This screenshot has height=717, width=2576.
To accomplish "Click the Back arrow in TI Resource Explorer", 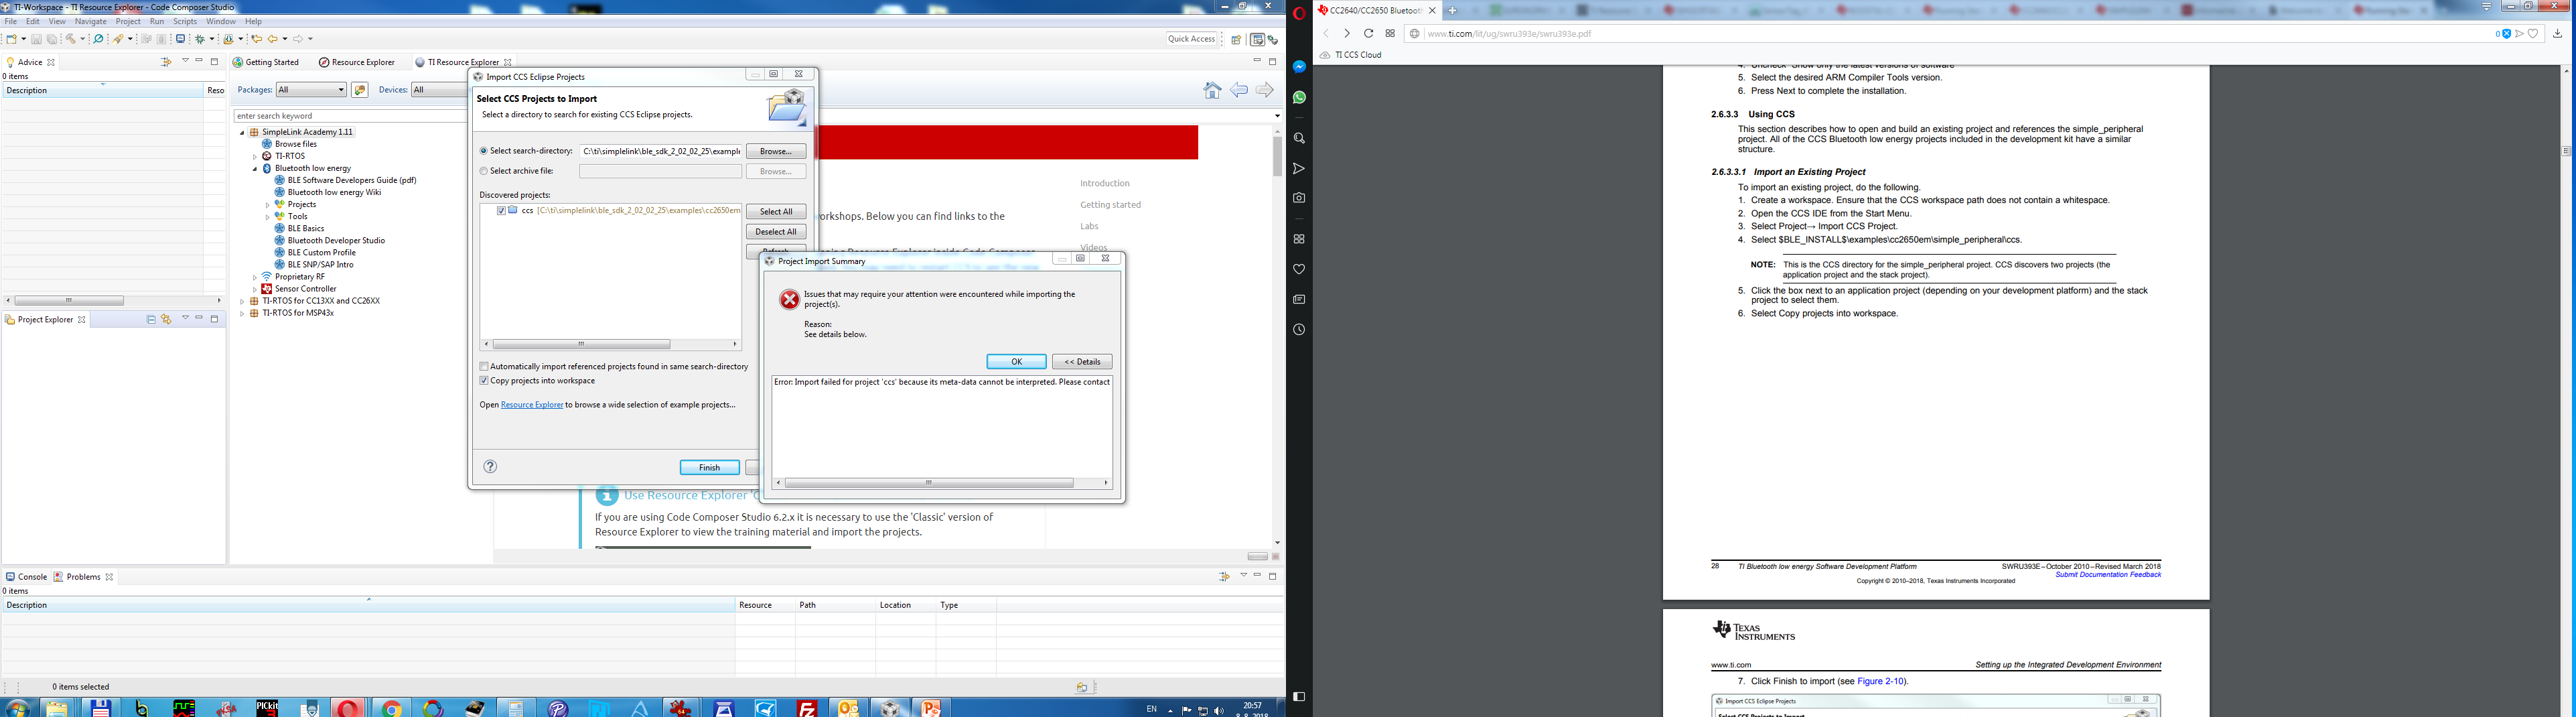I will pos(1239,91).
